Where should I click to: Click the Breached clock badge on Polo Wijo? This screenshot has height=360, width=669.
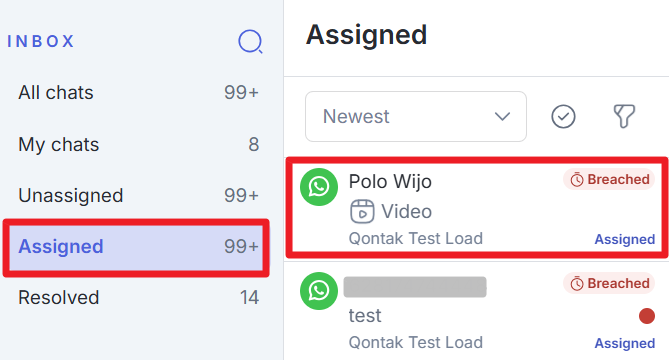point(609,179)
